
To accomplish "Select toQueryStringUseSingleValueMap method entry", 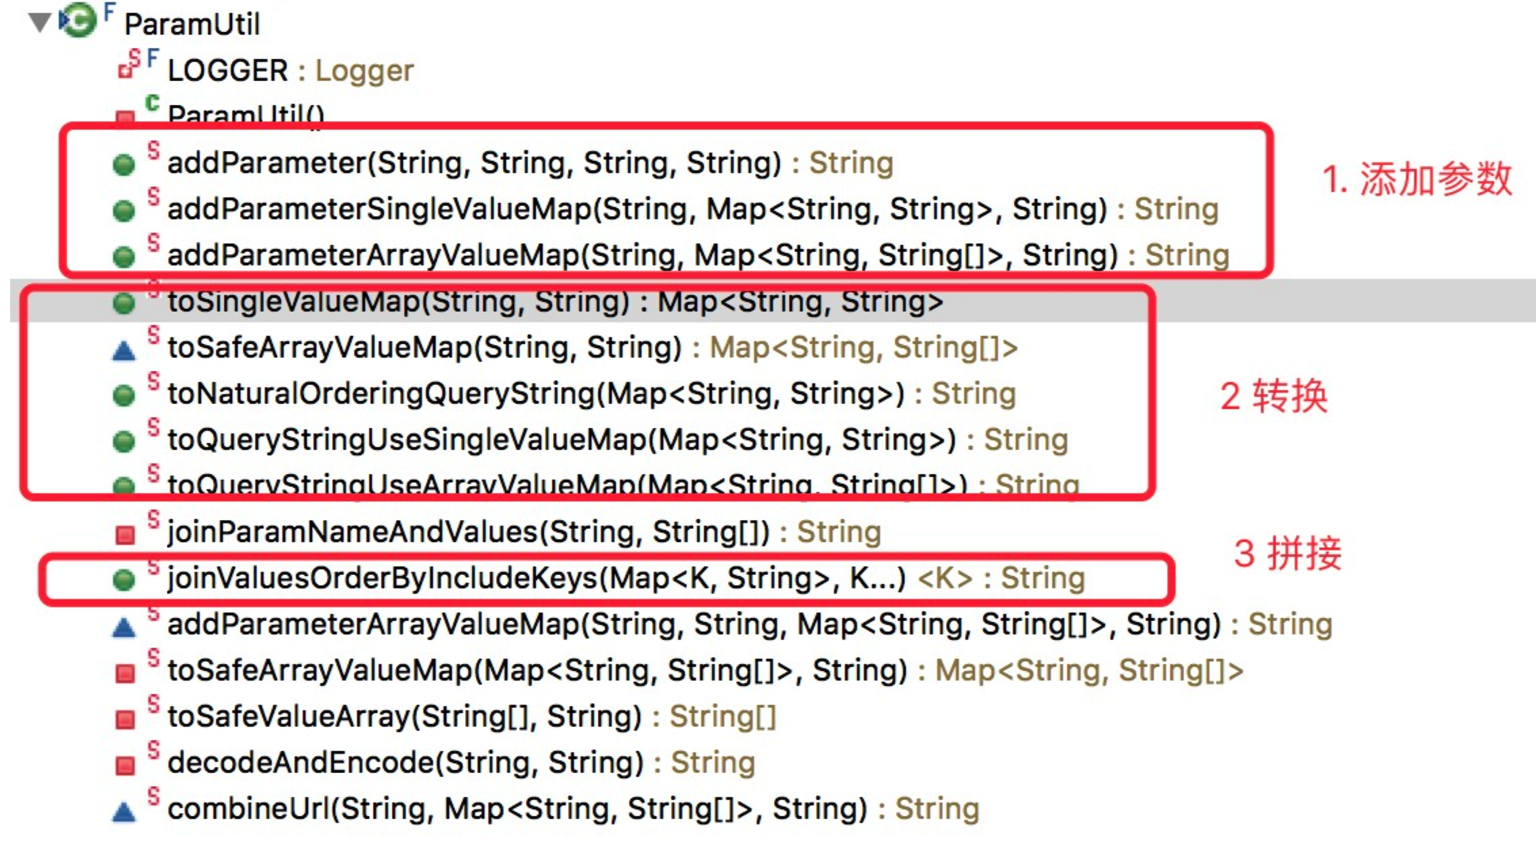I will [x=617, y=440].
